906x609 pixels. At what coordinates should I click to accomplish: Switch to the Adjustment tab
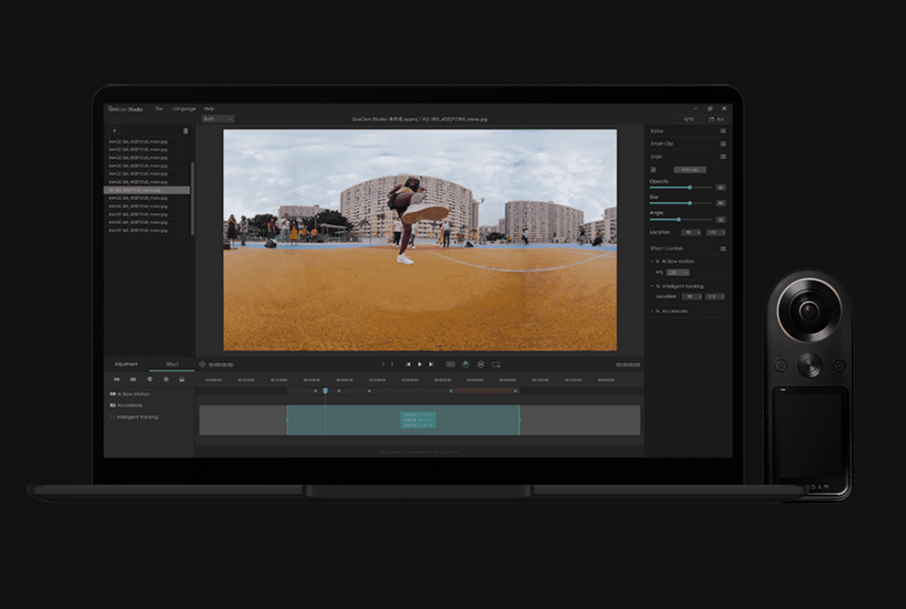coord(126,364)
